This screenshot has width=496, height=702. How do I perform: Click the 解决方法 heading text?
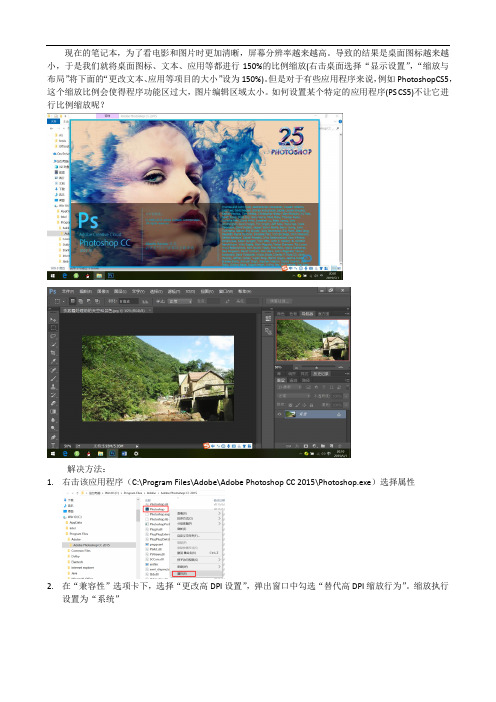86,469
